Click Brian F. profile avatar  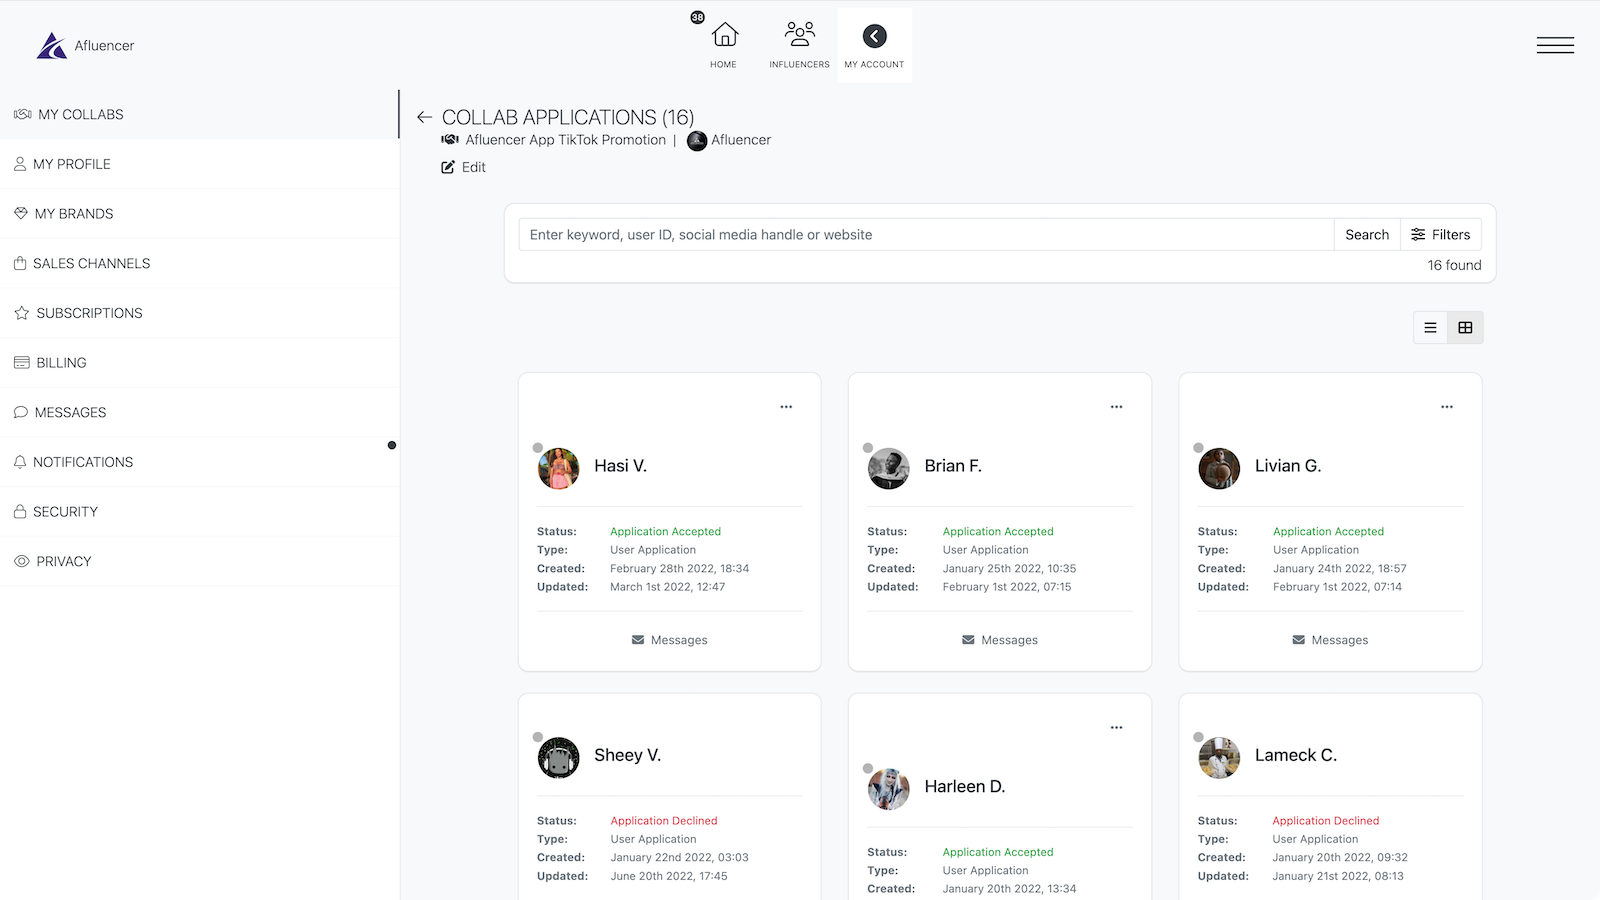coord(889,468)
